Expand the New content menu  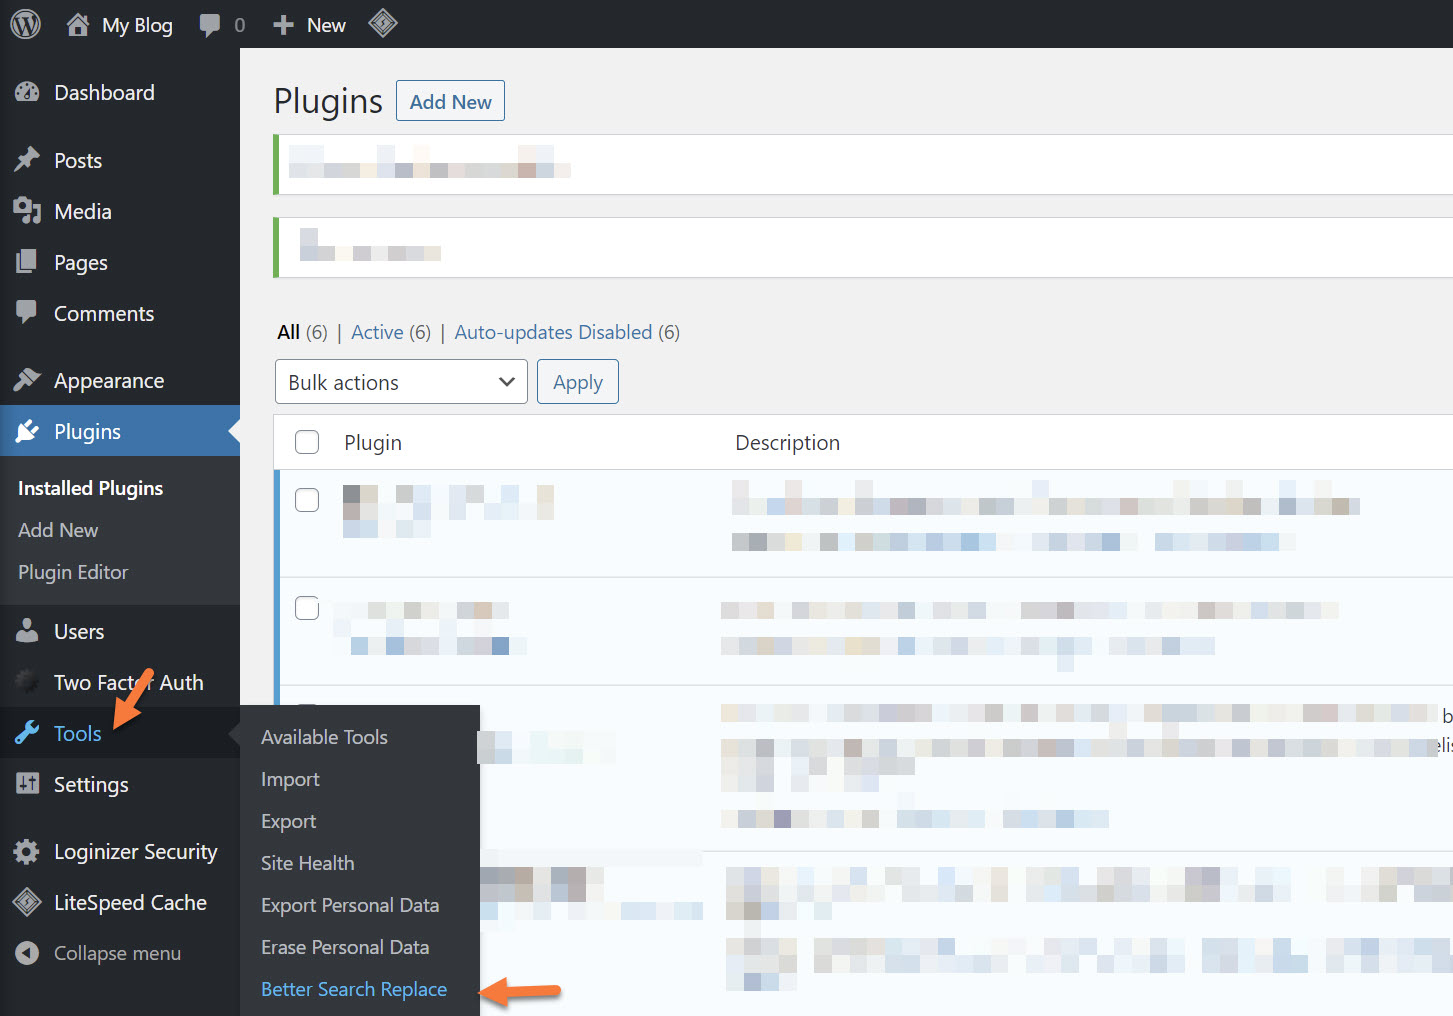point(310,25)
